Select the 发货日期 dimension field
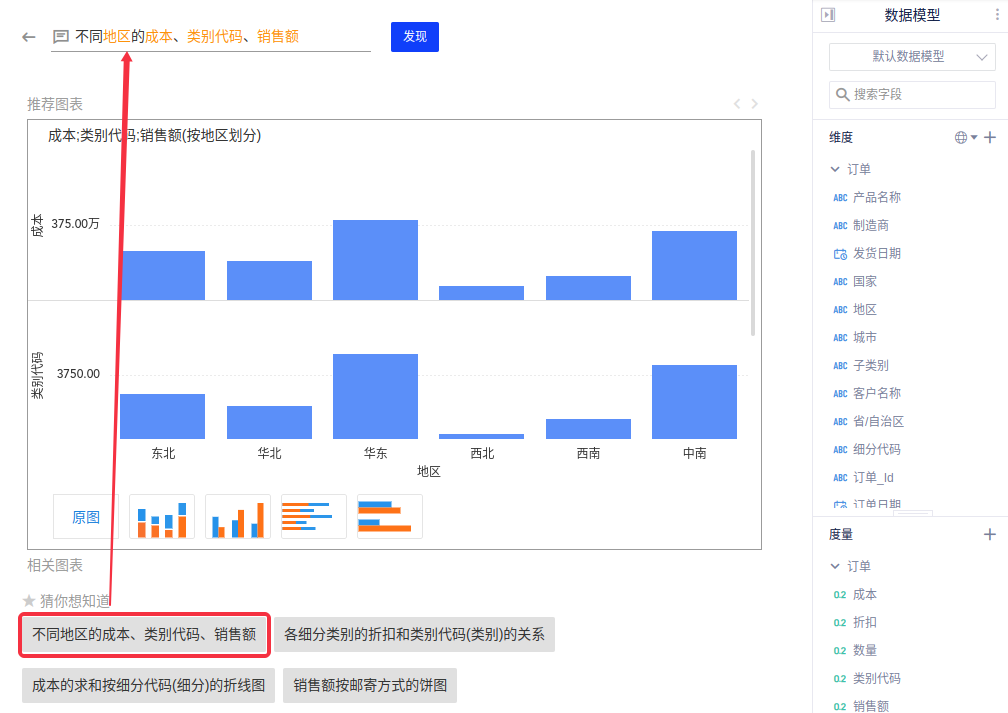1008x713 pixels. 876,253
